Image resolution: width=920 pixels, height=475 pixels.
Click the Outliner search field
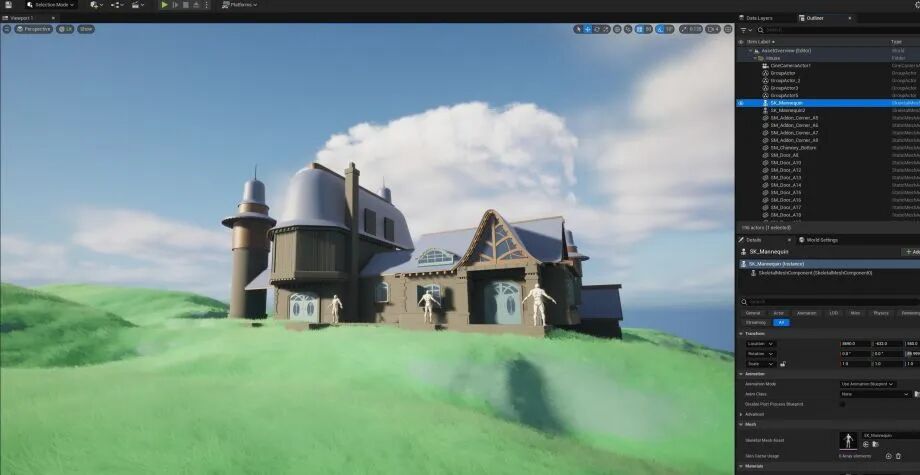click(839, 30)
